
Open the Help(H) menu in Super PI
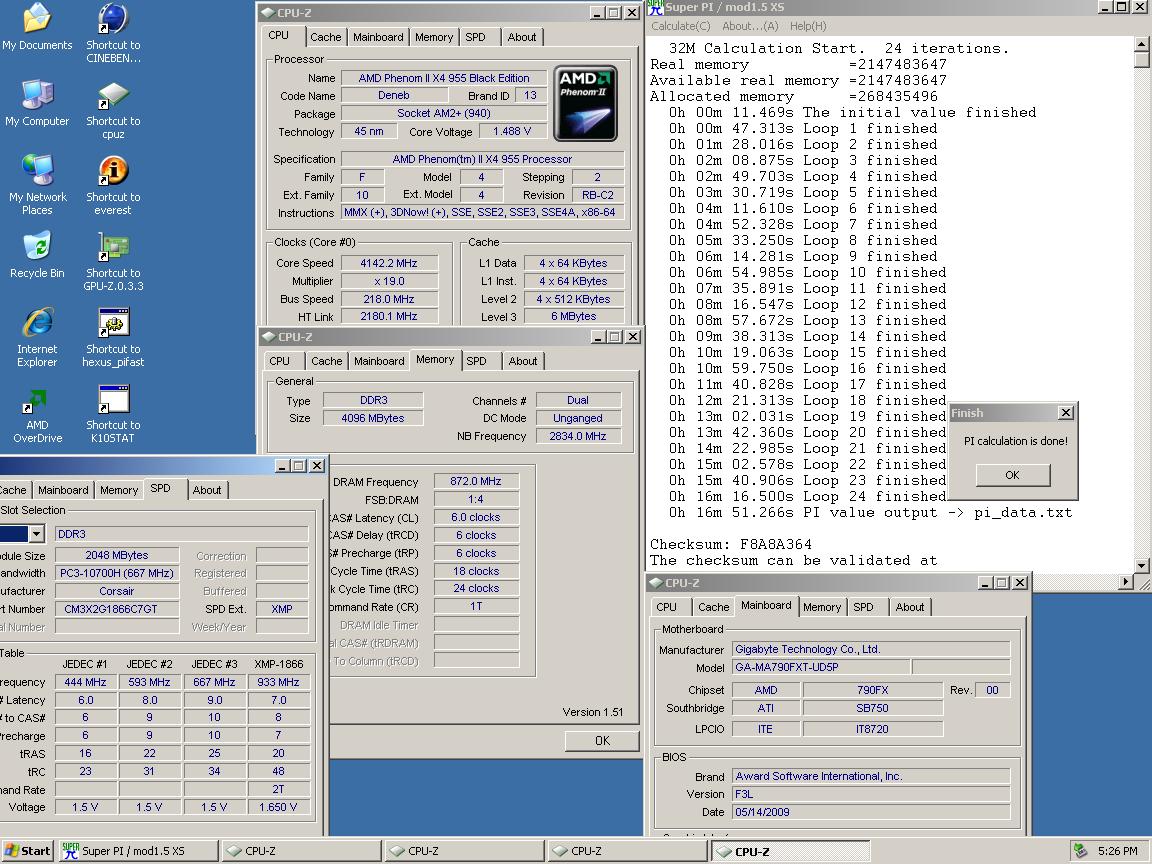coord(808,26)
